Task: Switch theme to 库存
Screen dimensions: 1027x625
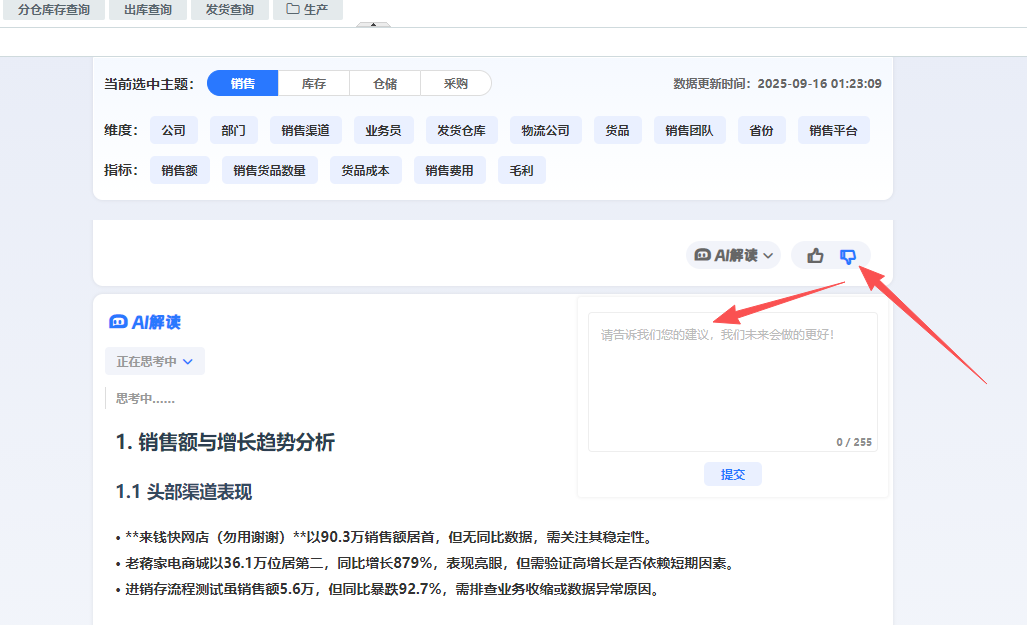Action: [314, 84]
